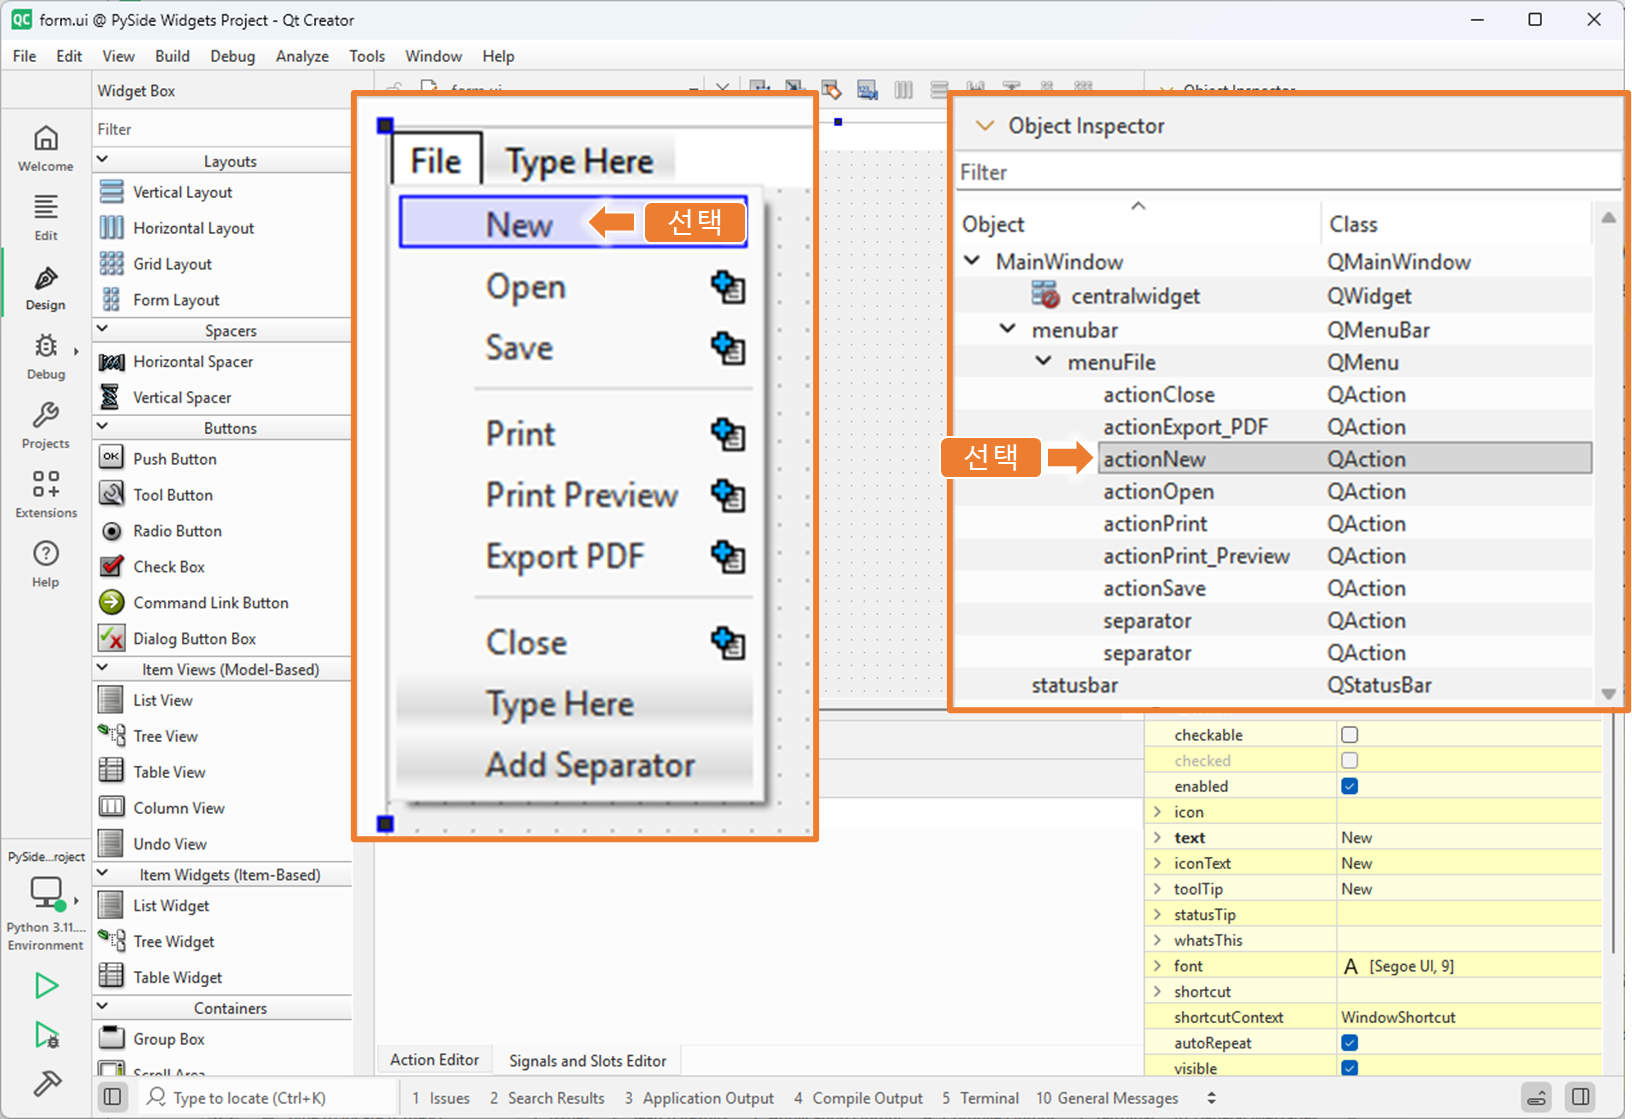The width and height of the screenshot is (1632, 1119).
Task: Click Add Separator in File menu
Action: 590,765
